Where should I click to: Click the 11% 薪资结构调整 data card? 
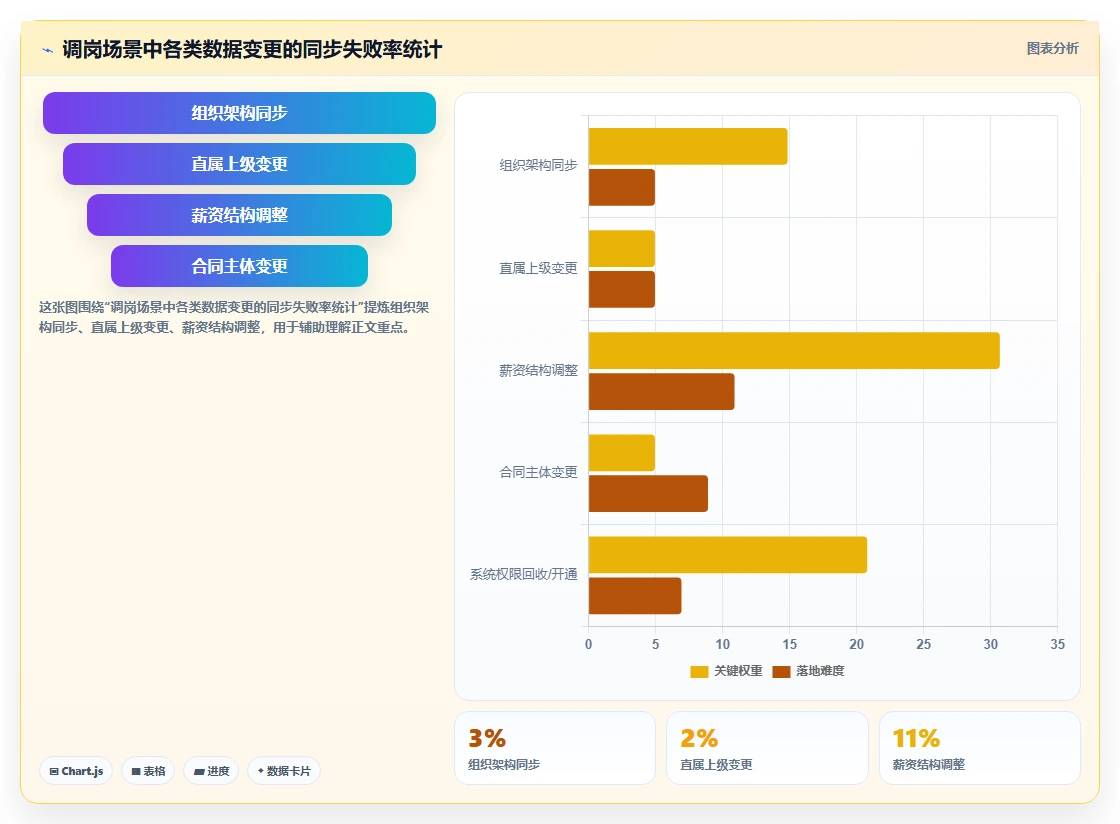pyautogui.click(x=979, y=748)
